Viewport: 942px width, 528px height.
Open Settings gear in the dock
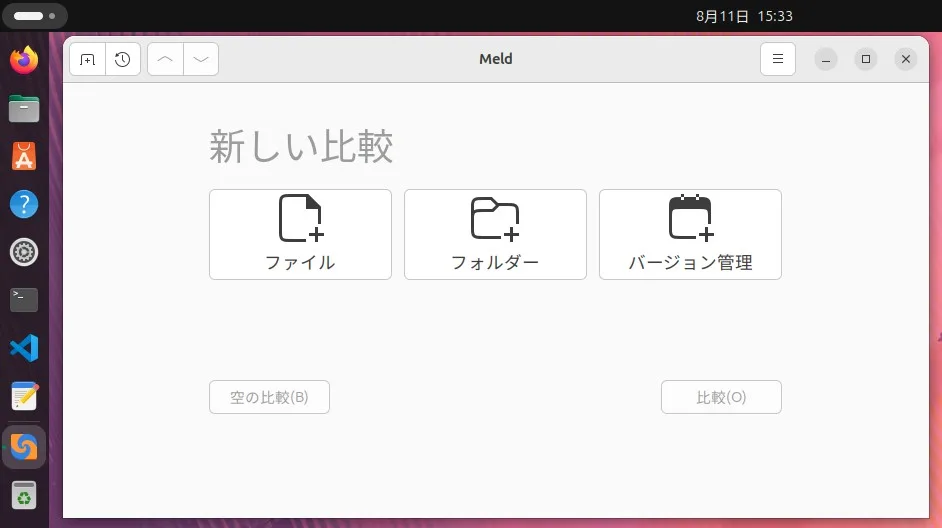pos(24,252)
